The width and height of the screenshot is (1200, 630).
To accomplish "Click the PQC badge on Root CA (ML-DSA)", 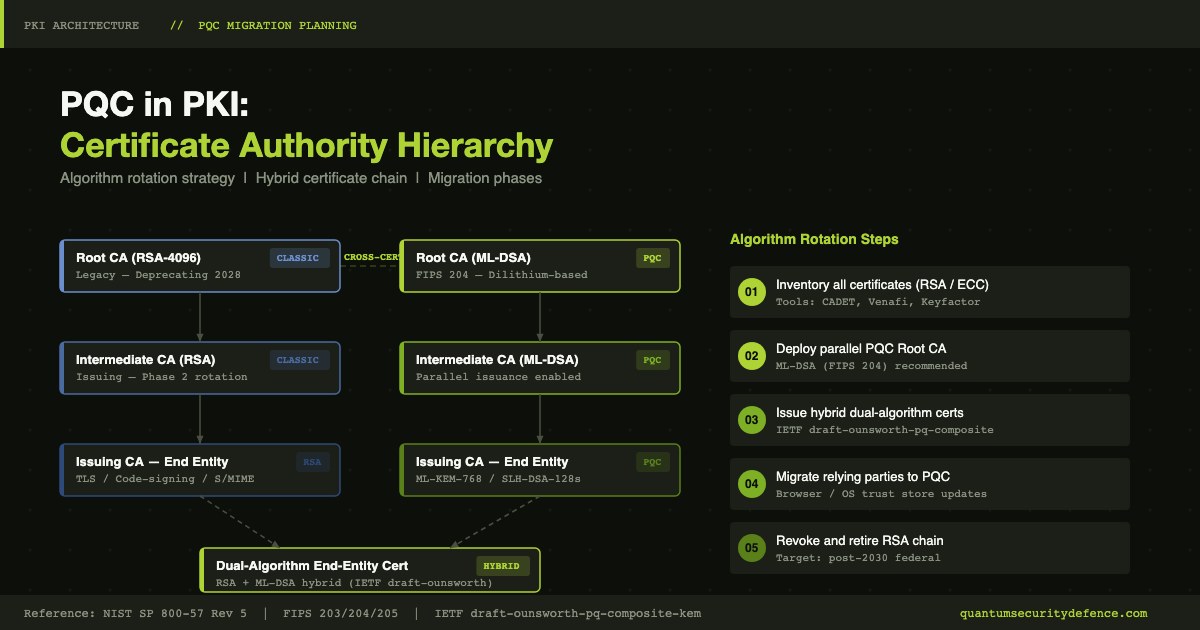I will click(x=652, y=258).
